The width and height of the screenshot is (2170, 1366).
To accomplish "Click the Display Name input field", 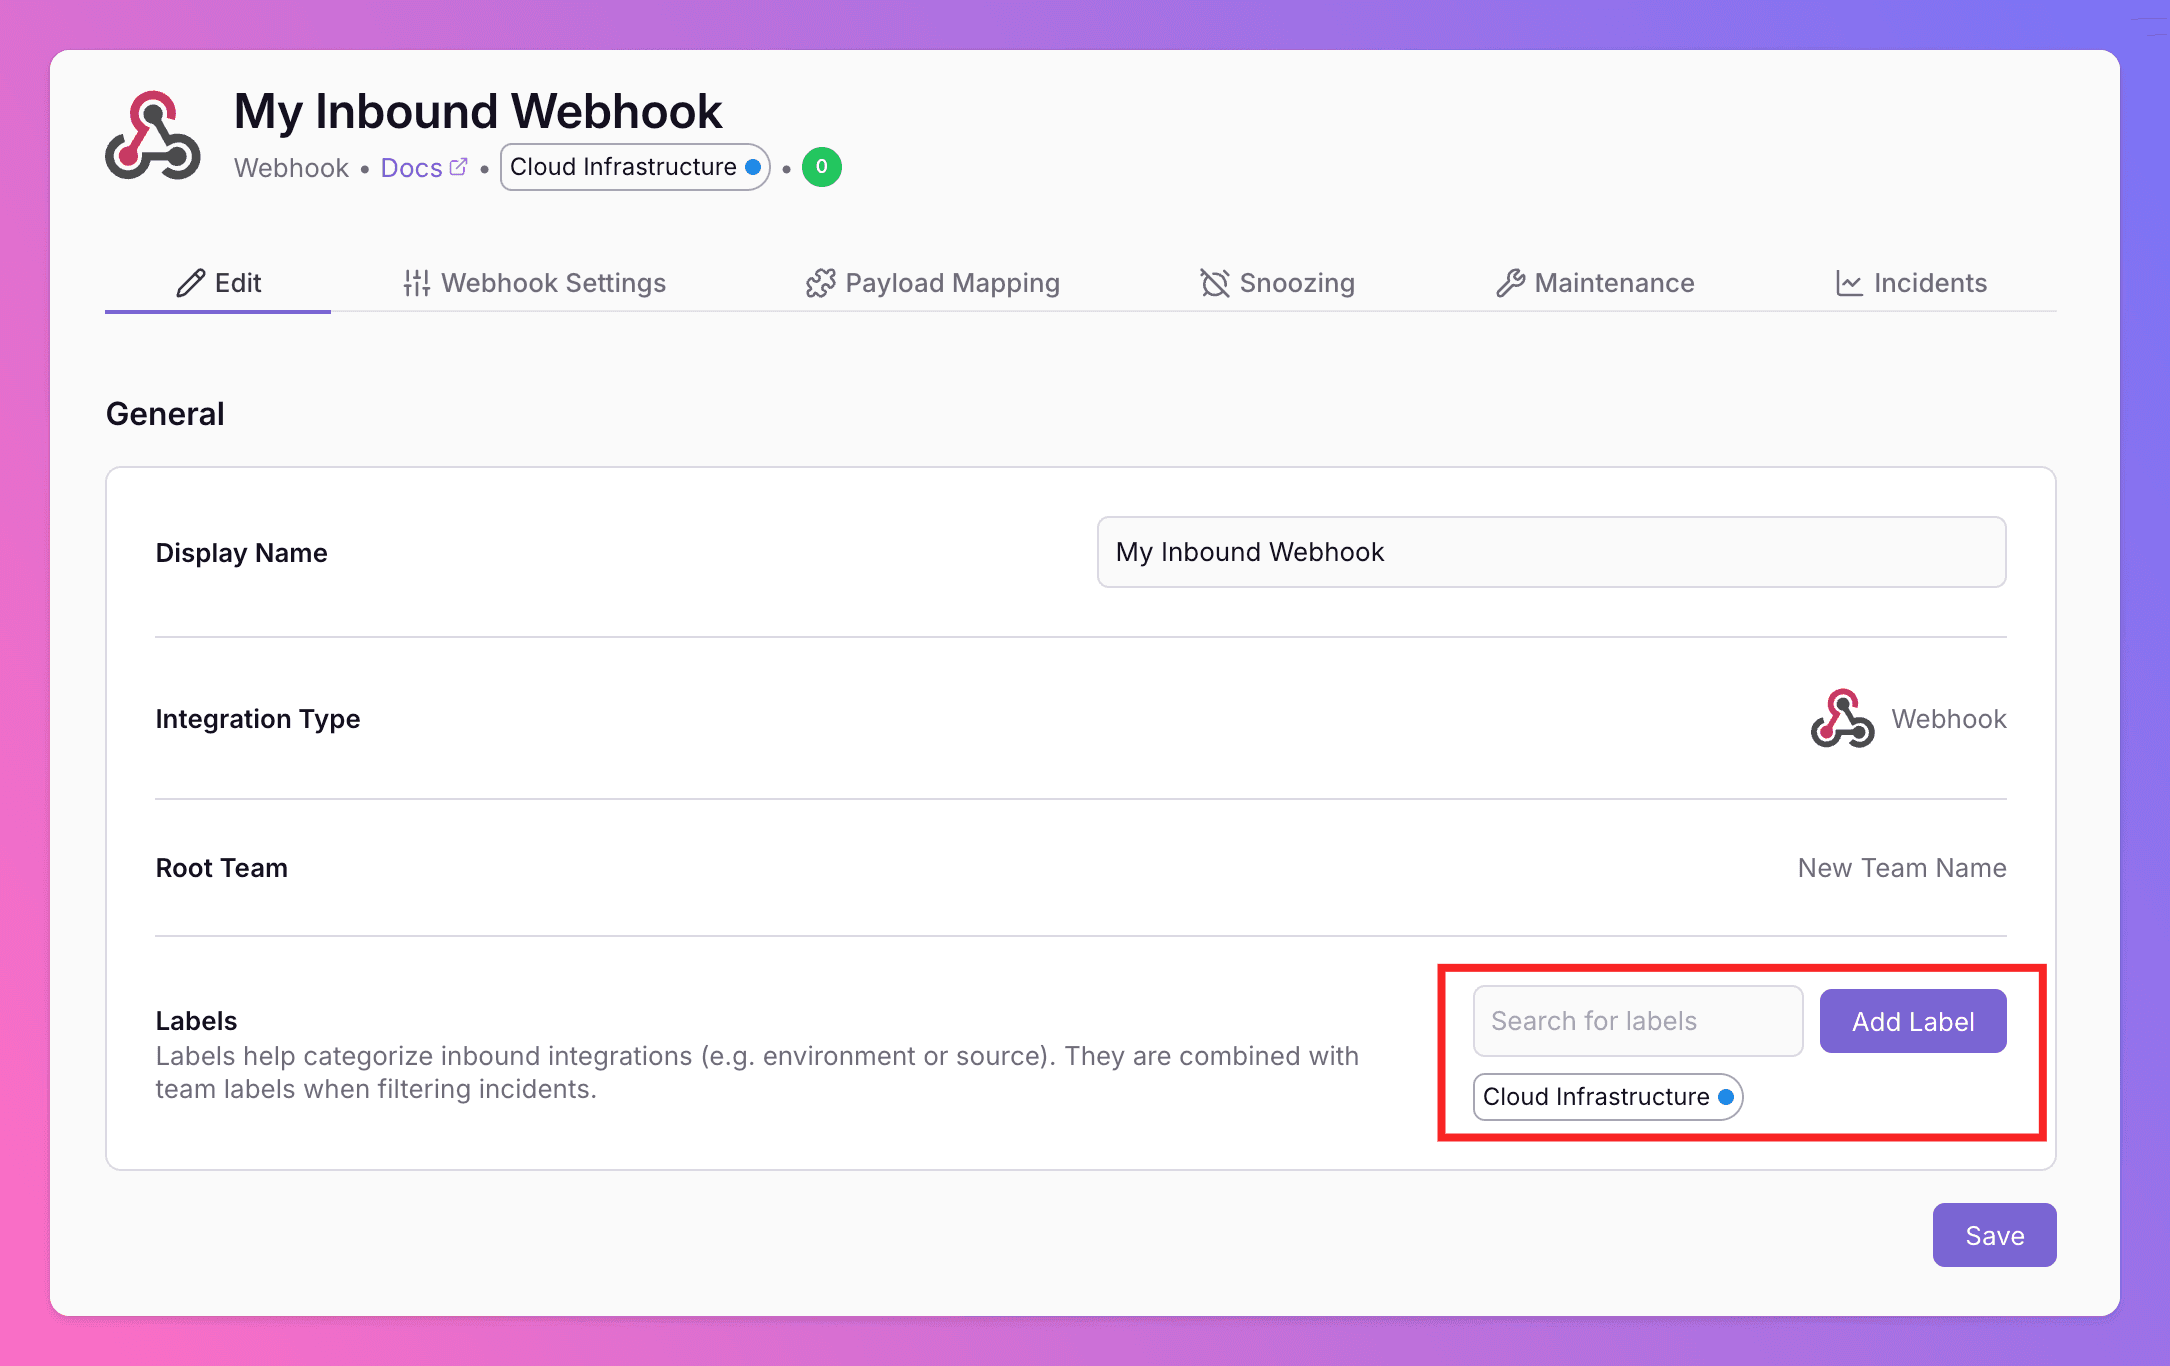I will [1551, 552].
